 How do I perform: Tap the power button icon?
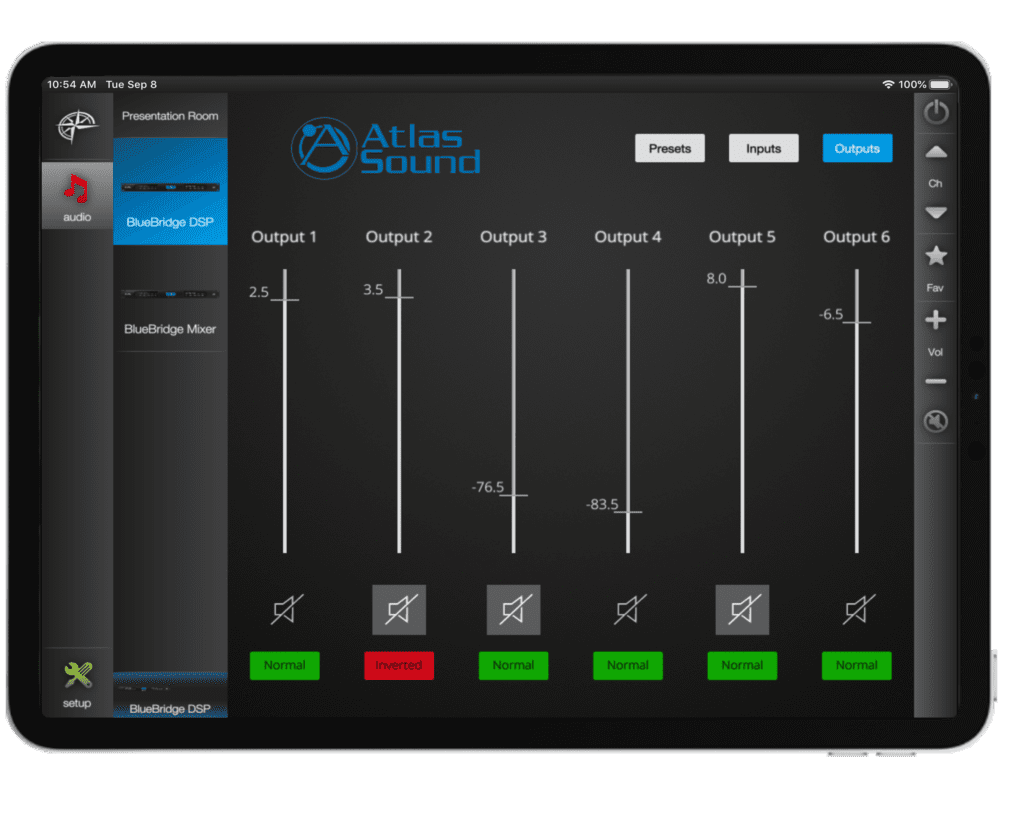tap(936, 112)
